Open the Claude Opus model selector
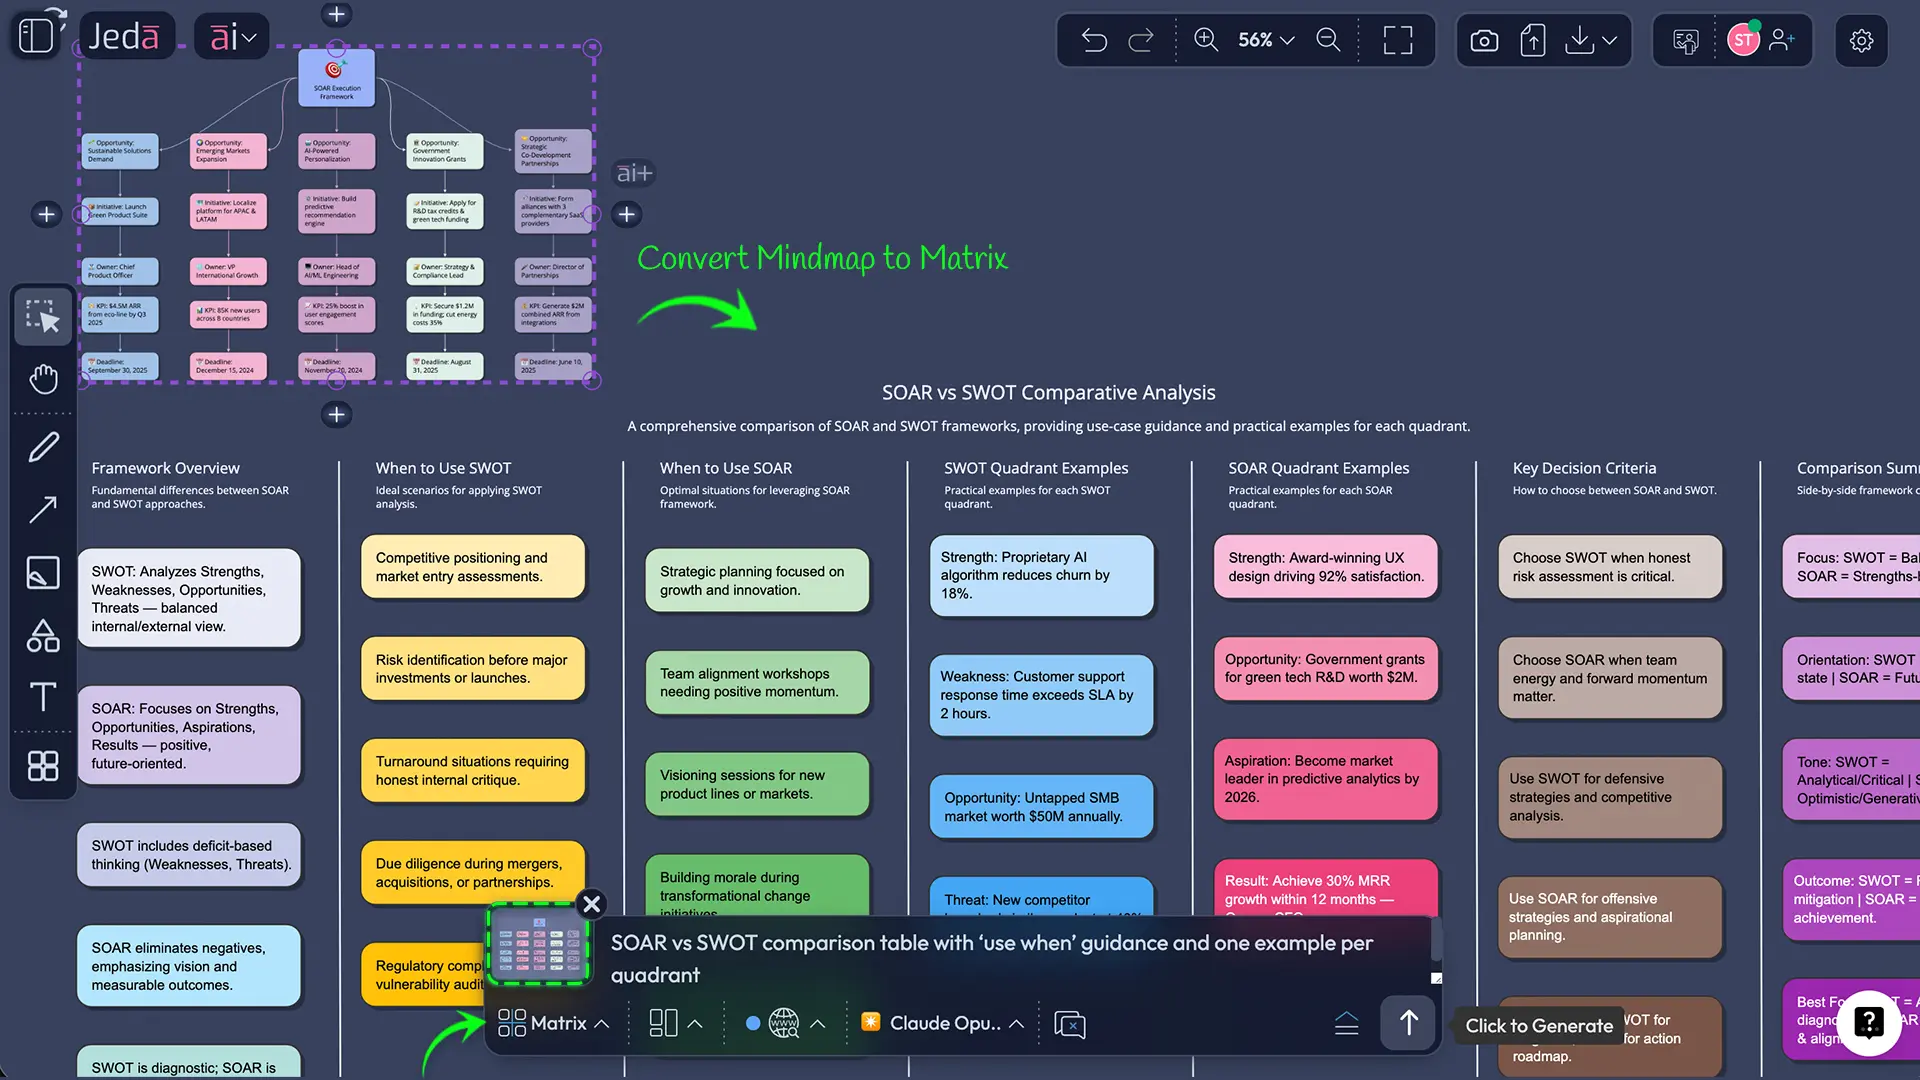The height and width of the screenshot is (1080, 1920). tap(941, 1023)
